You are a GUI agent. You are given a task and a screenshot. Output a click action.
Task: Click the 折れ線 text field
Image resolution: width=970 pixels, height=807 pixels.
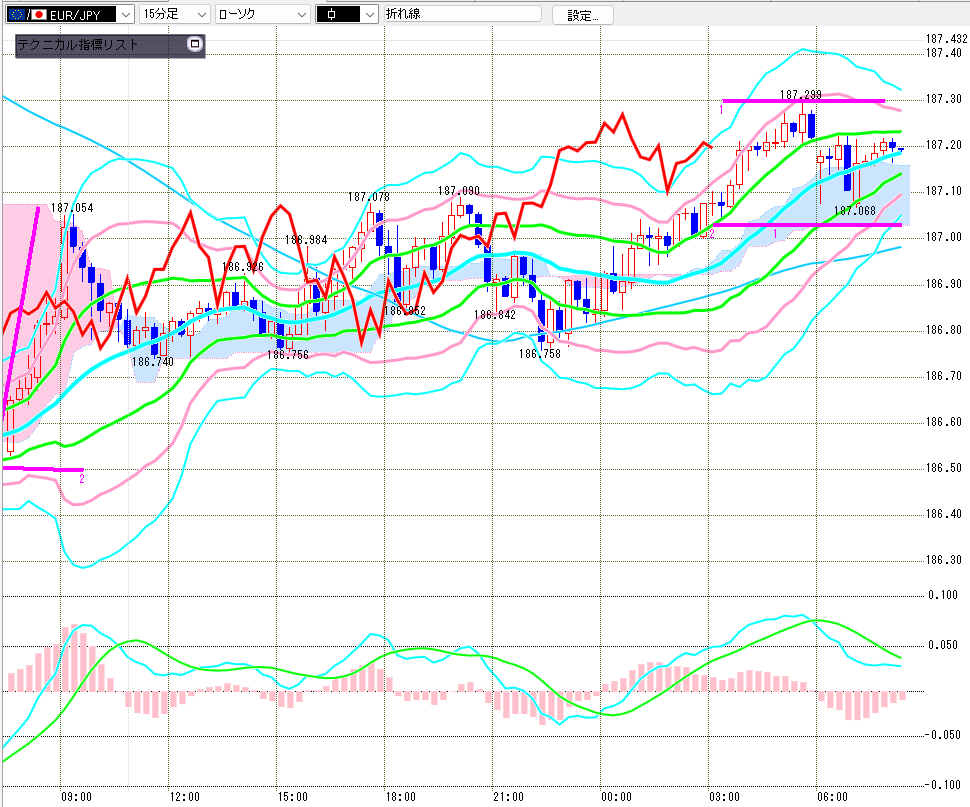coord(460,14)
